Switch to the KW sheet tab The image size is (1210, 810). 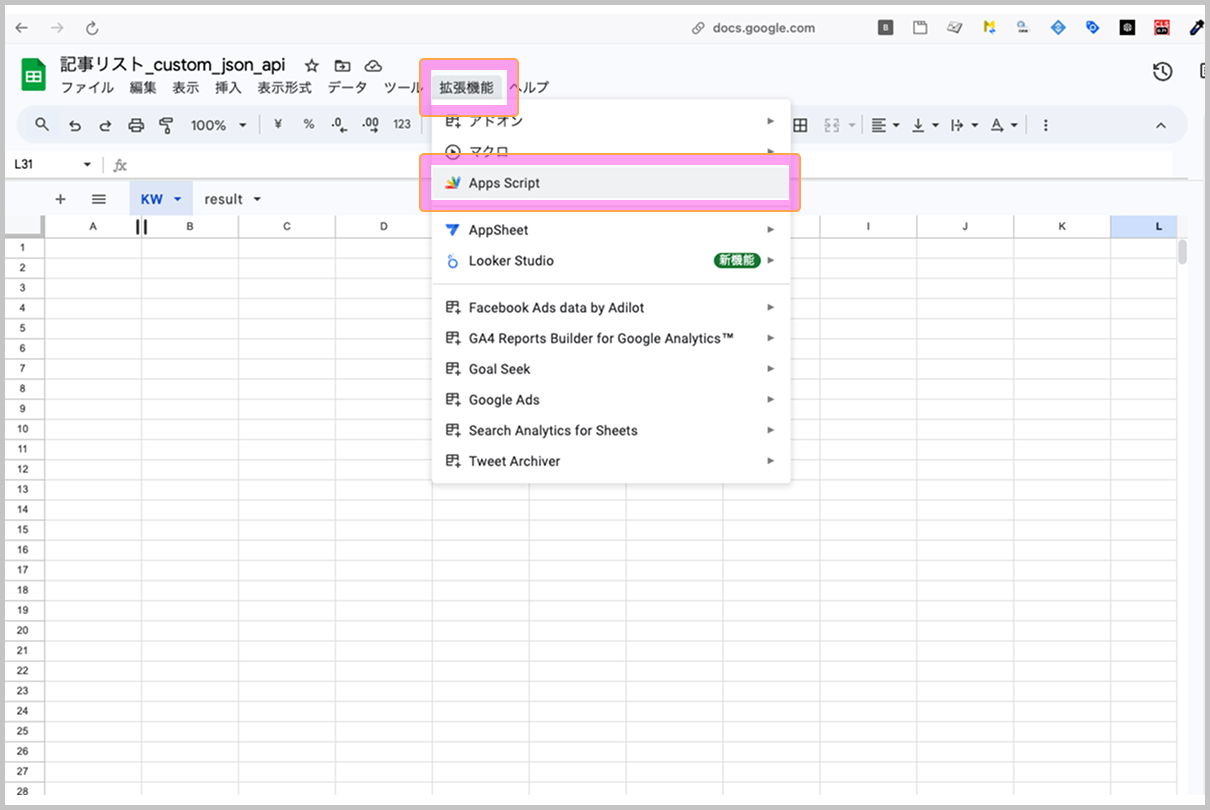(x=151, y=199)
